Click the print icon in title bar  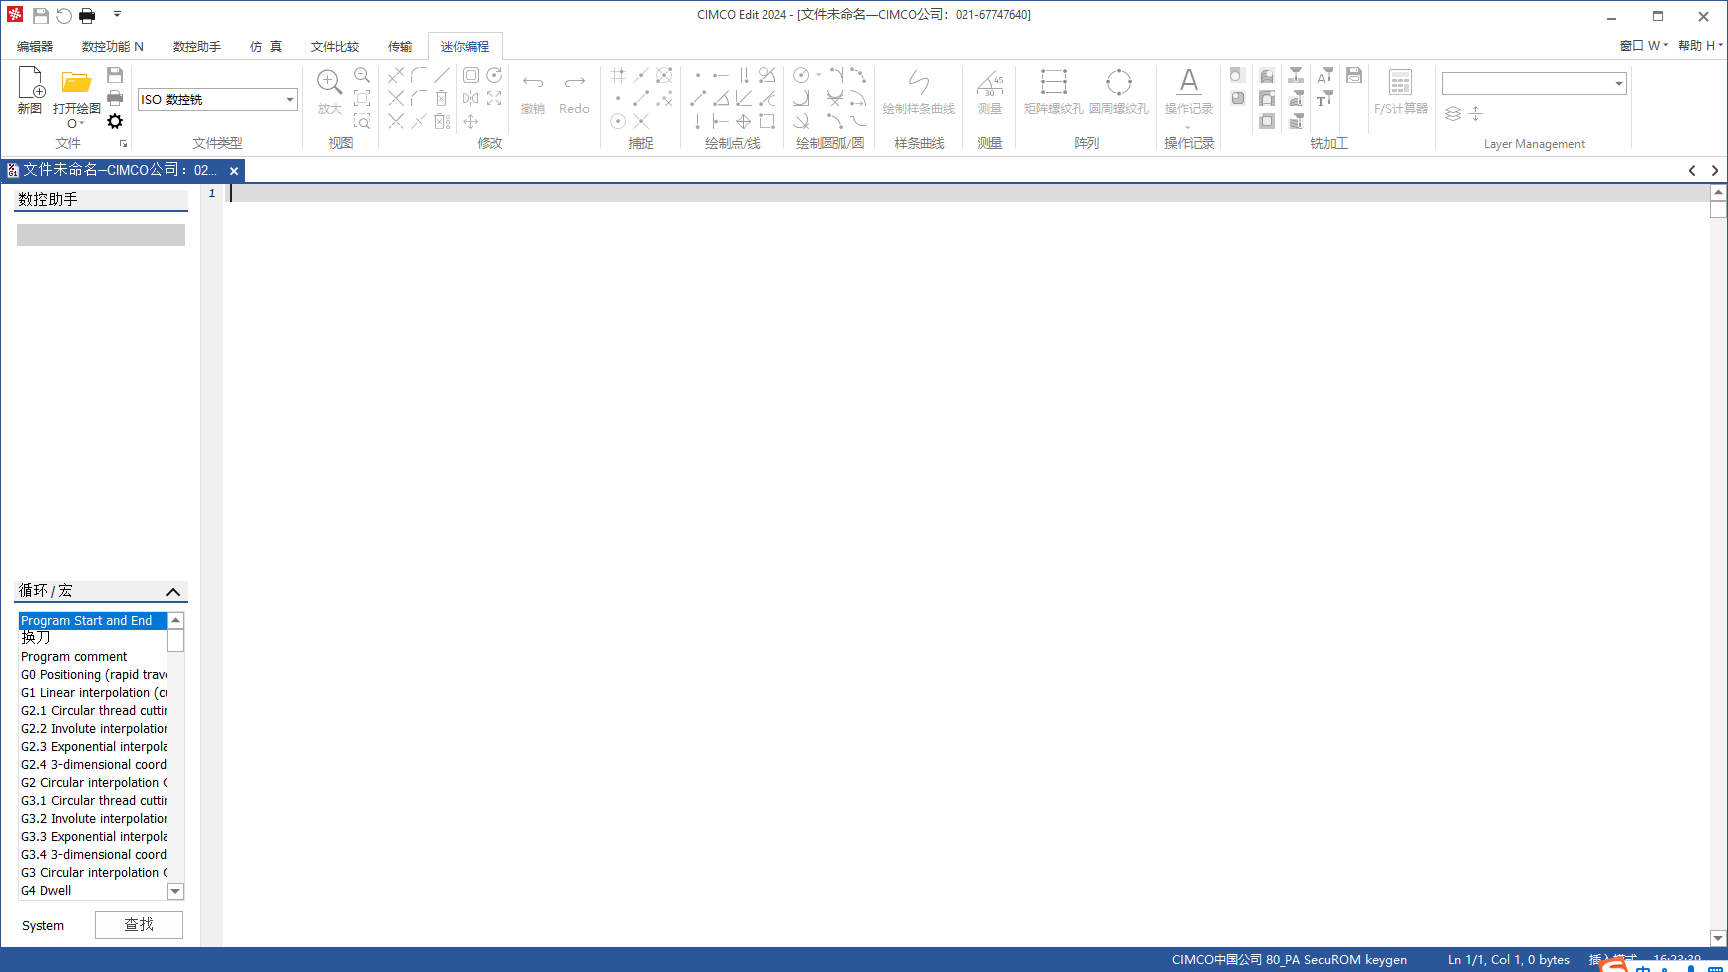point(87,15)
